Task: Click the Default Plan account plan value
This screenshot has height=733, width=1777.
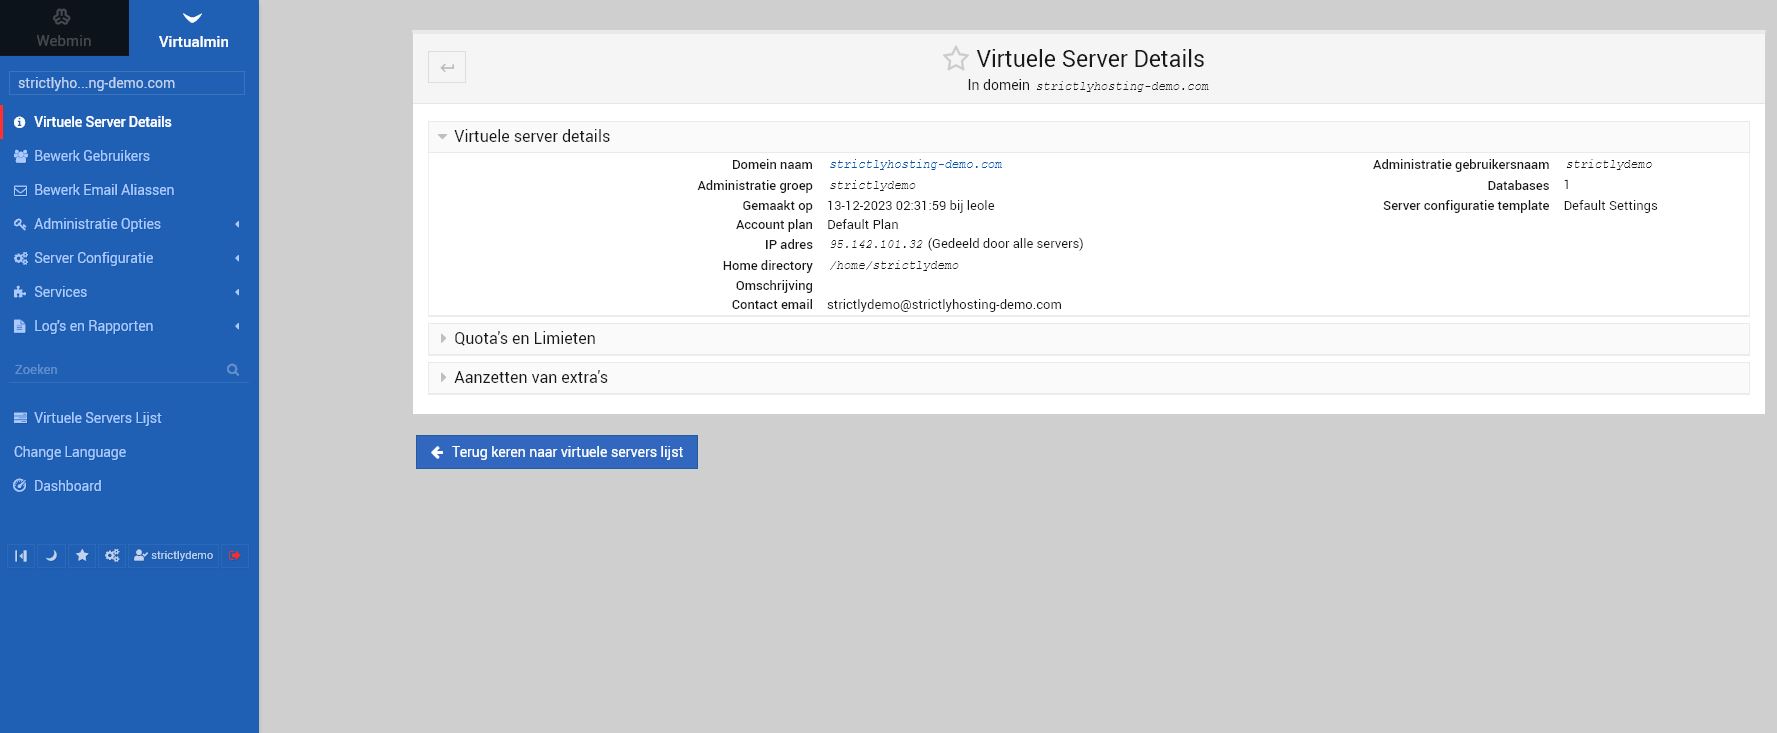Action: click(862, 225)
